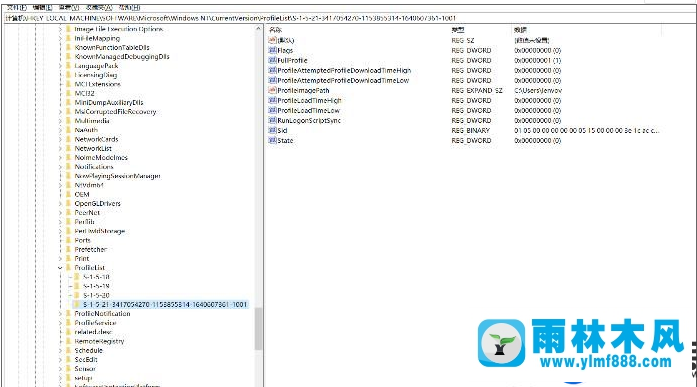Select the Flags value icon
This screenshot has width=697, height=387.
coord(272,50)
